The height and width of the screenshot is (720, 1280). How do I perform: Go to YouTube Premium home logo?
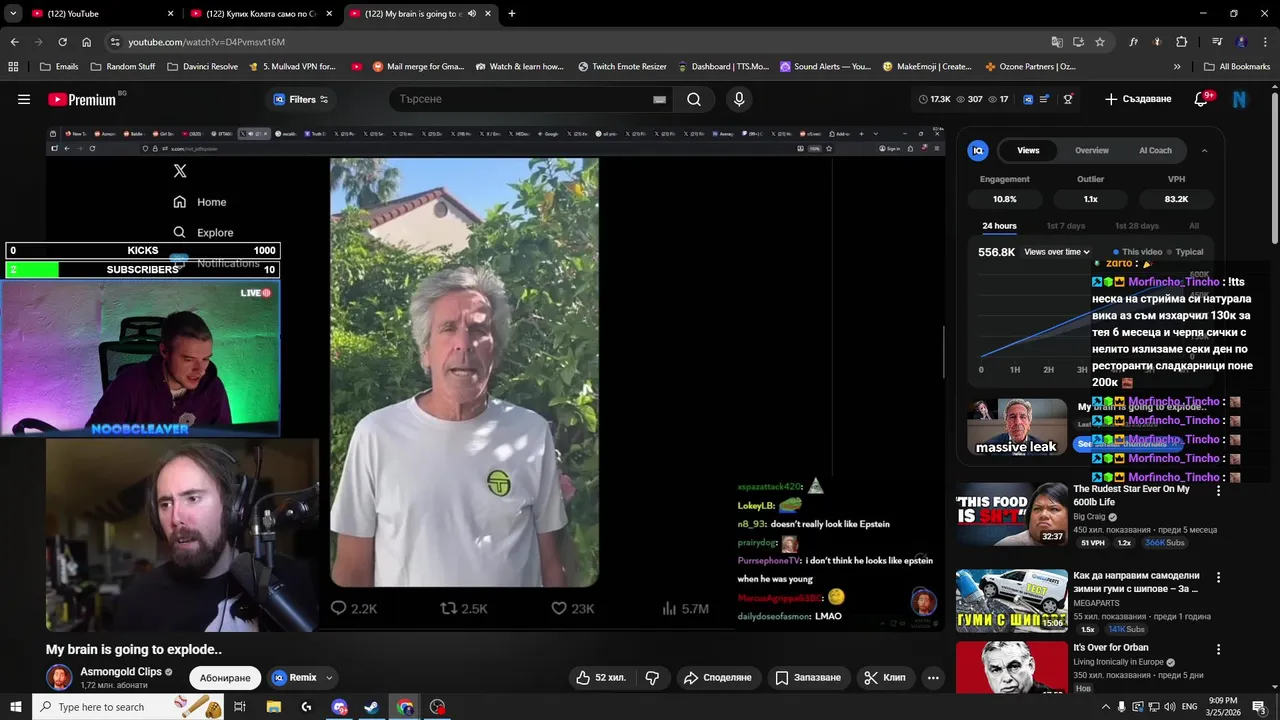(x=82, y=99)
